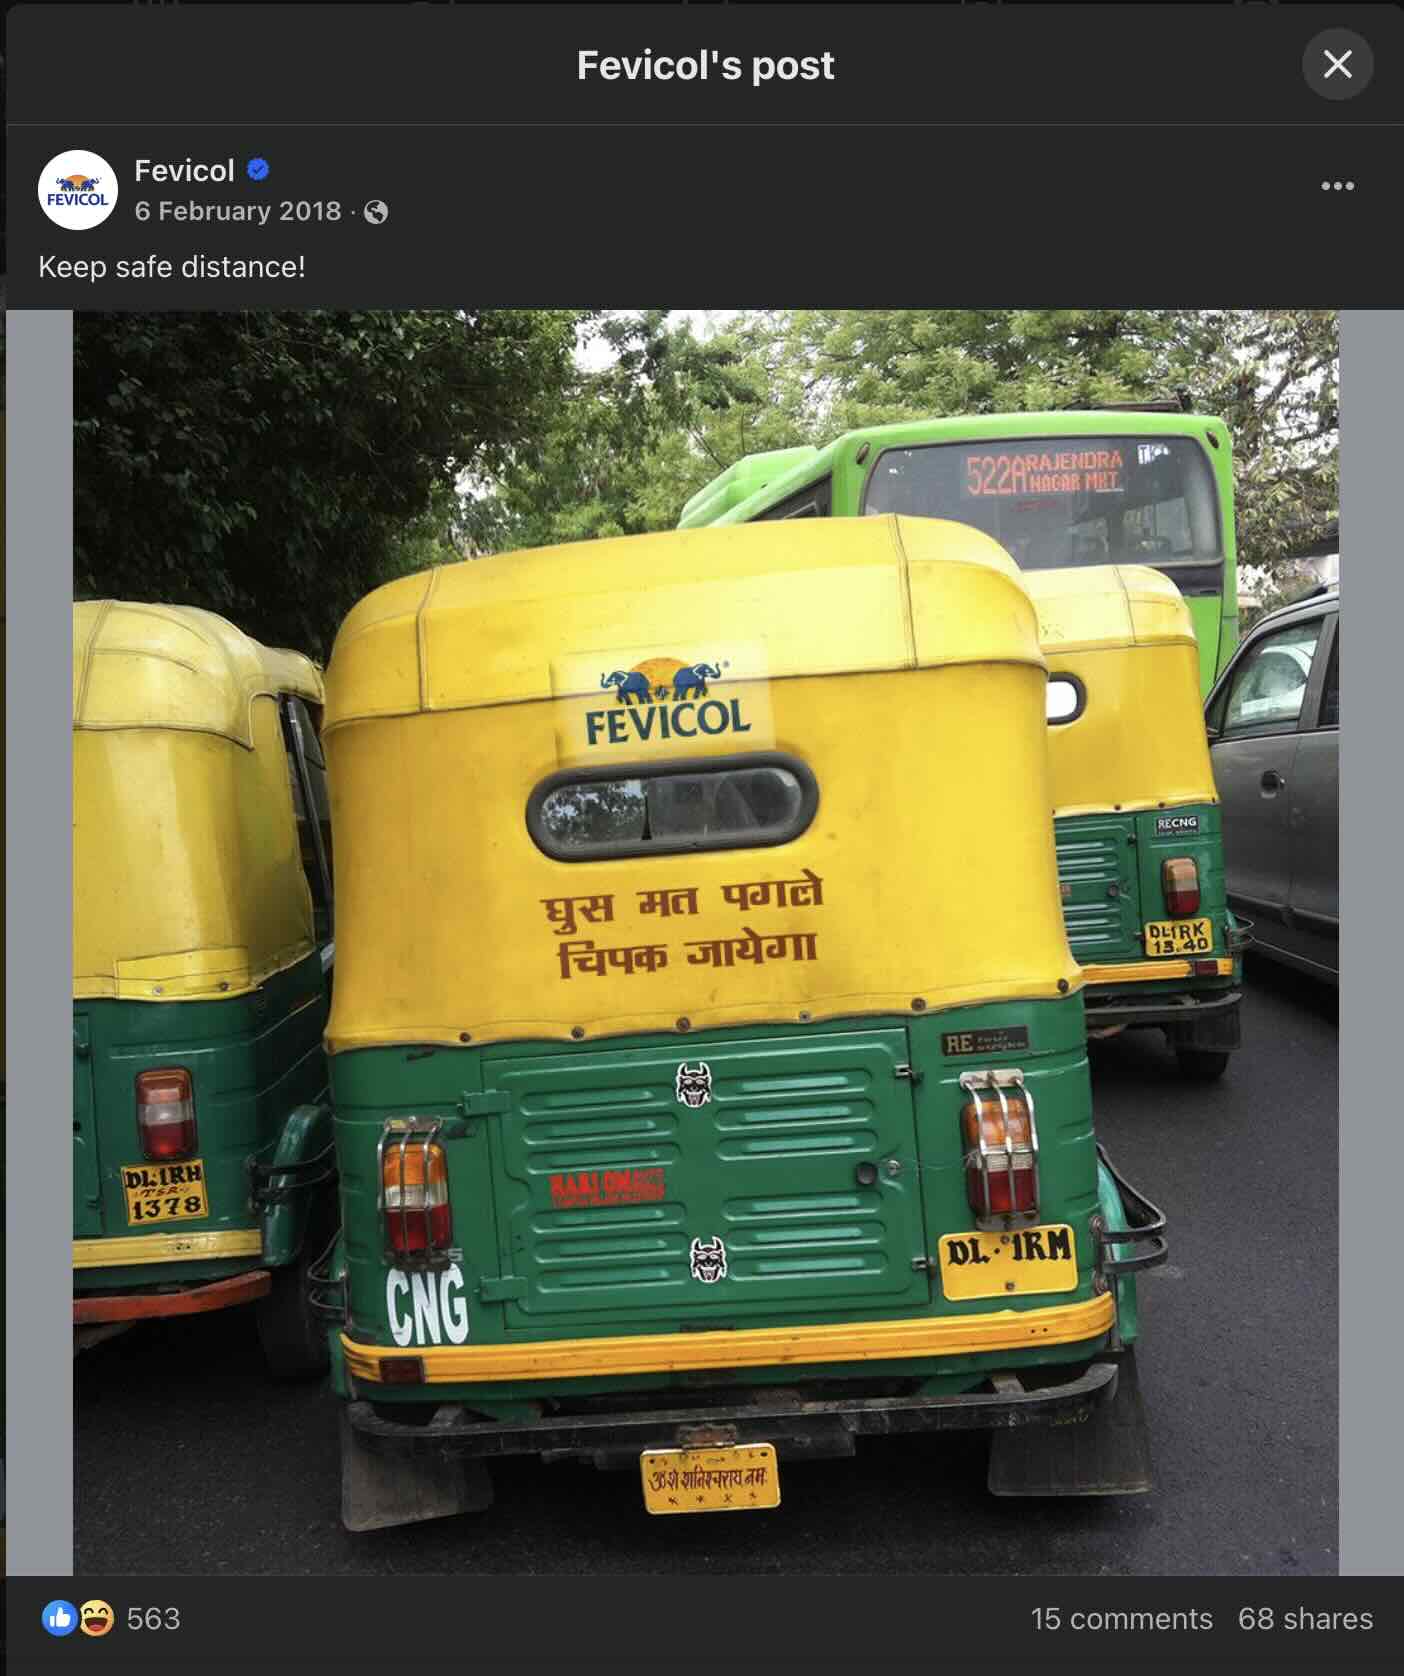Close Fevicol's post with the X button
The height and width of the screenshot is (1676, 1404).
pos(1338,65)
